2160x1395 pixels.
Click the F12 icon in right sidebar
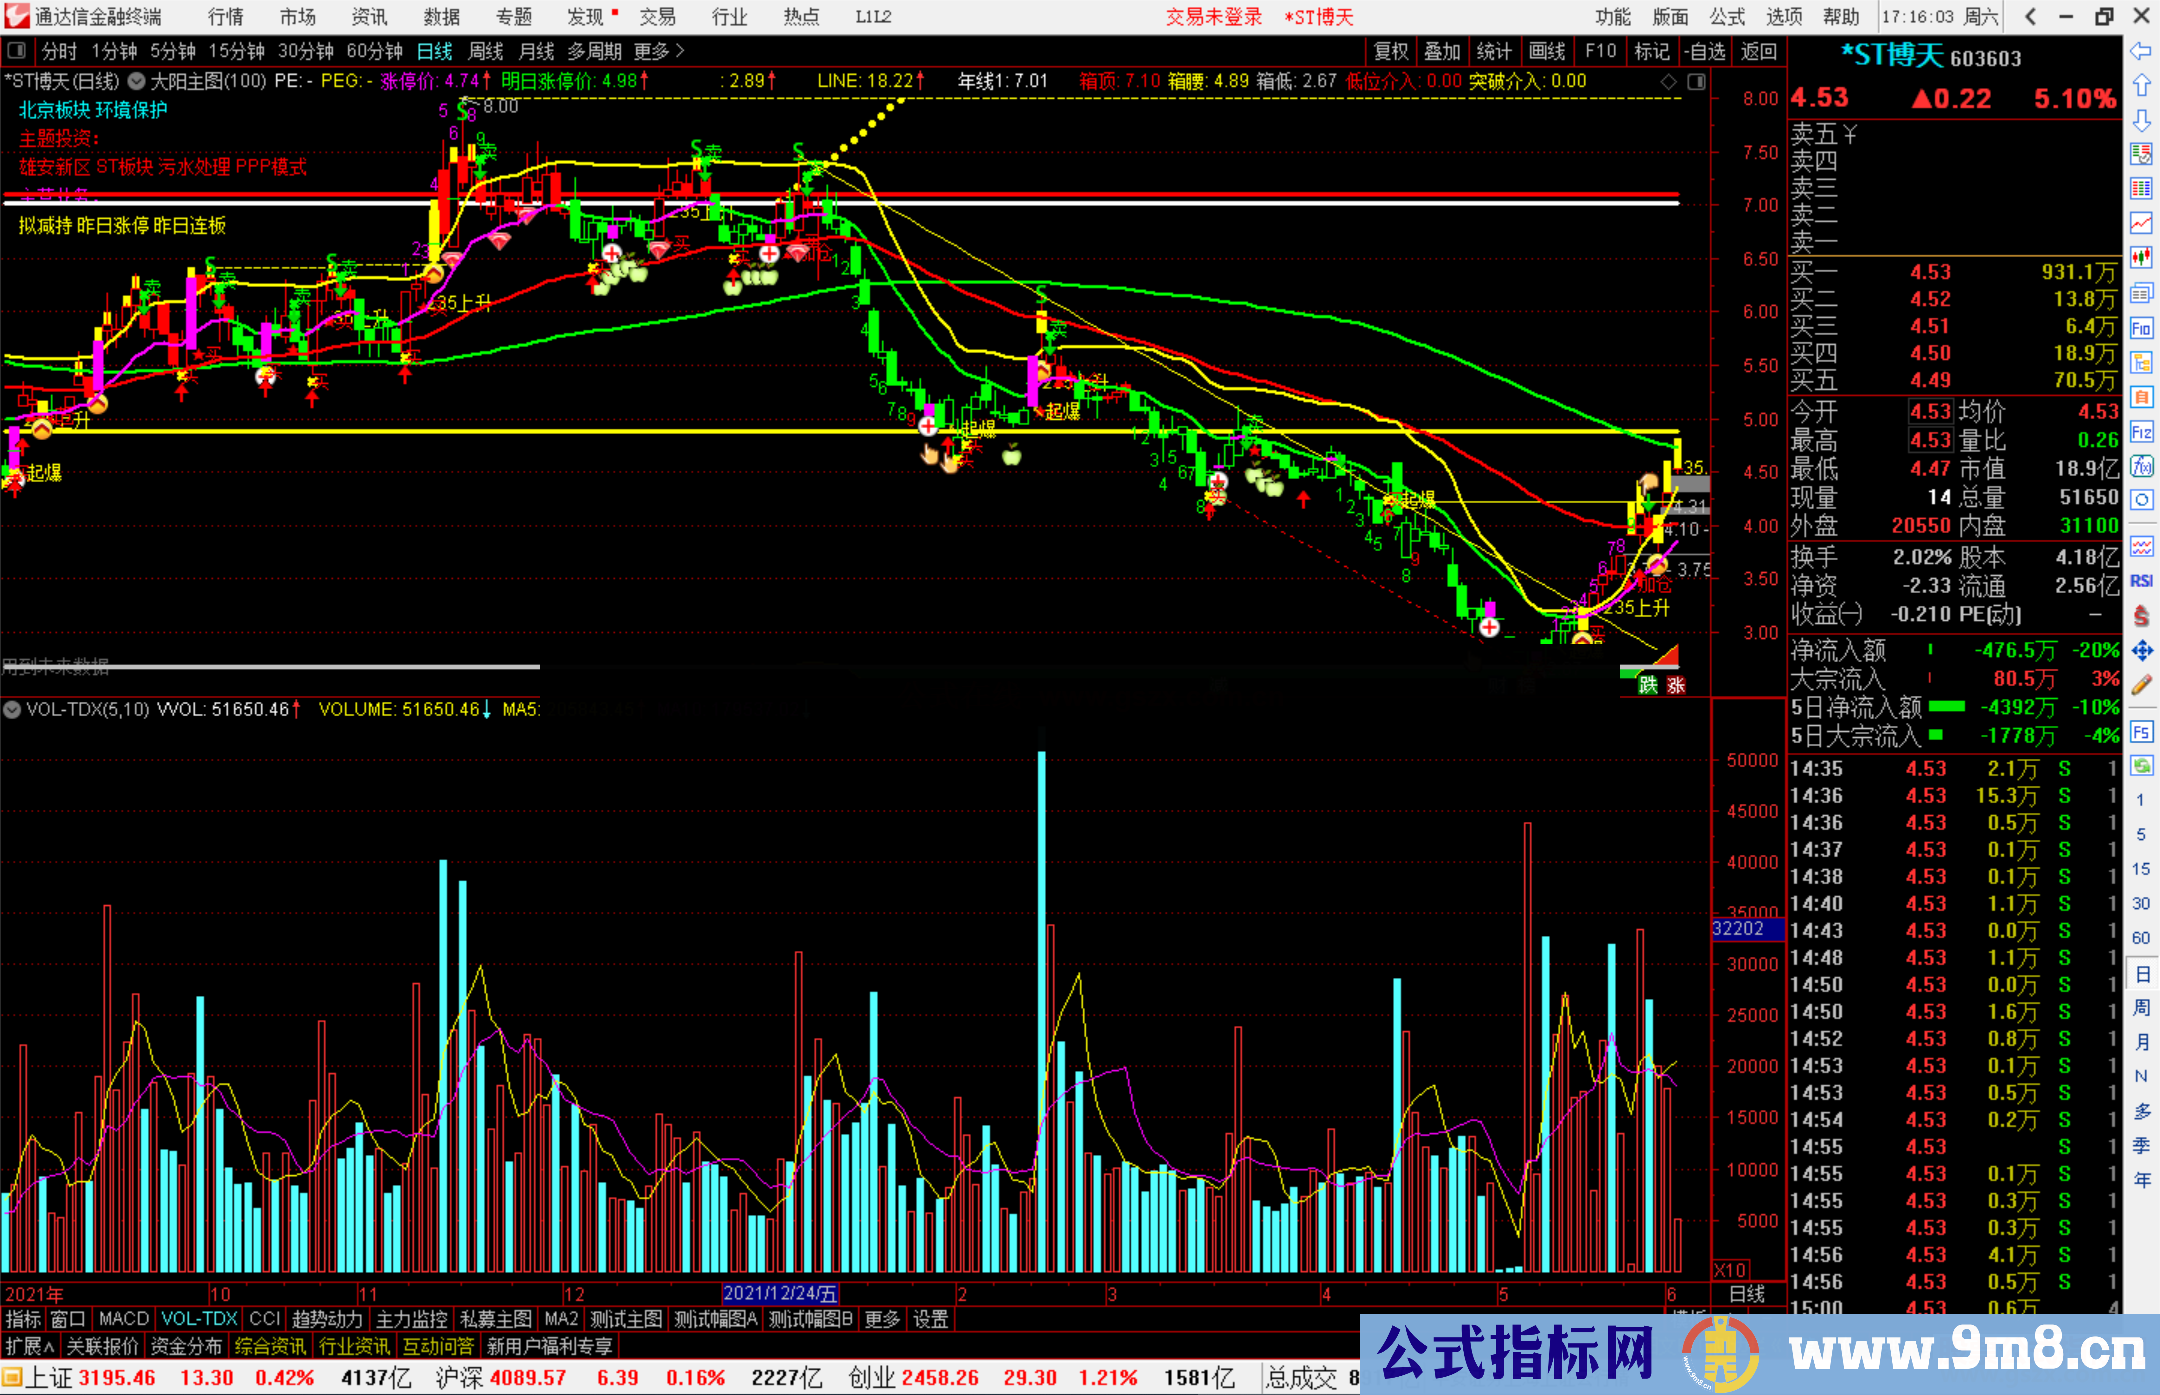tap(2141, 432)
